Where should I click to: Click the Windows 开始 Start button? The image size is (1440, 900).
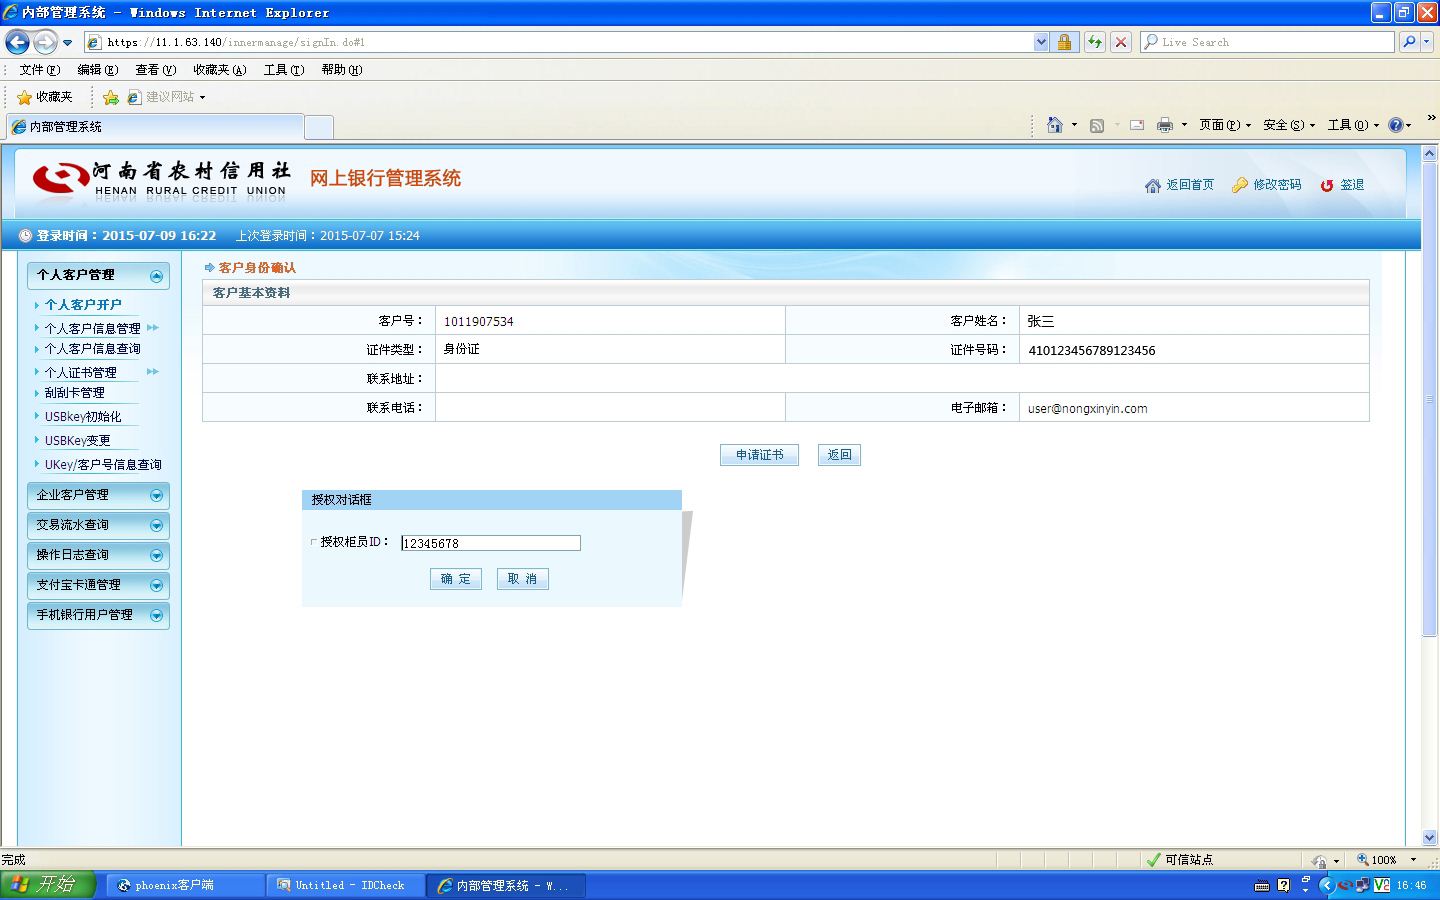click(47, 885)
